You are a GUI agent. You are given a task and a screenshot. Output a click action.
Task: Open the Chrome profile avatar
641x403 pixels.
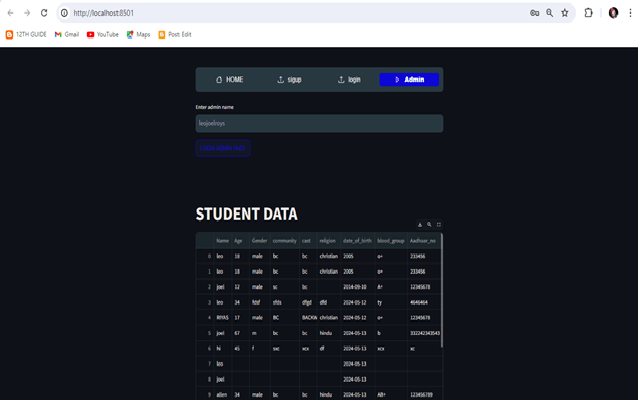[x=613, y=13]
